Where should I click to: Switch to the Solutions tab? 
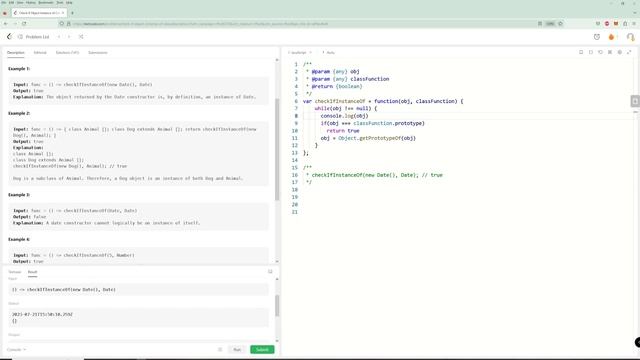tap(67, 53)
